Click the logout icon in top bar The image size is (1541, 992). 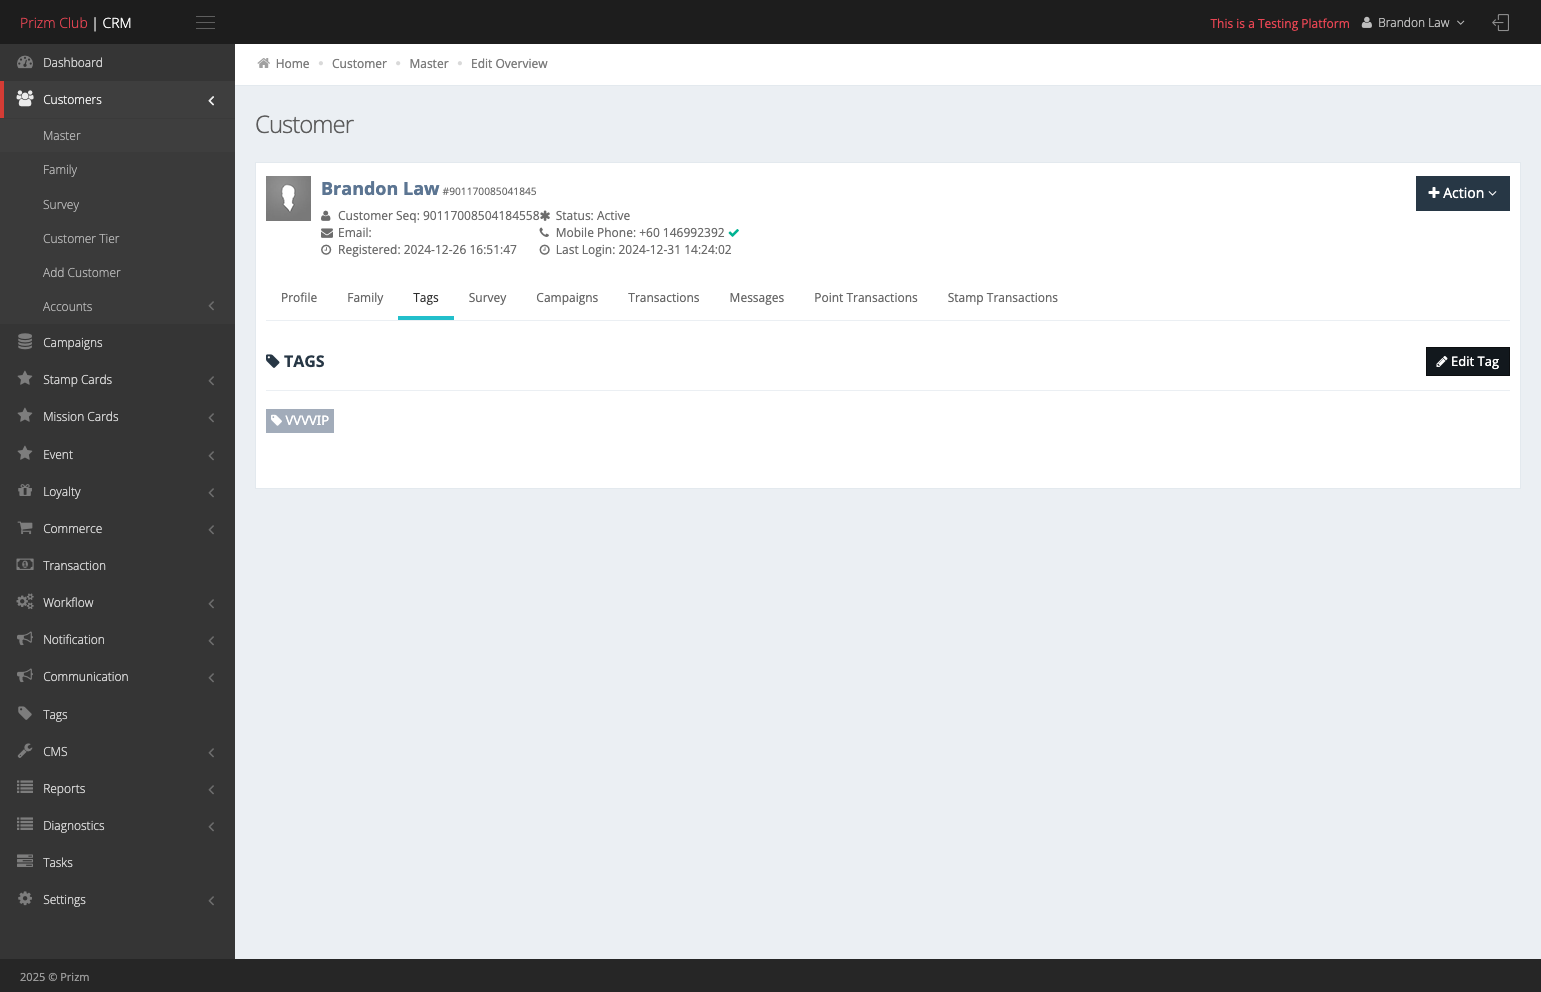(x=1500, y=23)
